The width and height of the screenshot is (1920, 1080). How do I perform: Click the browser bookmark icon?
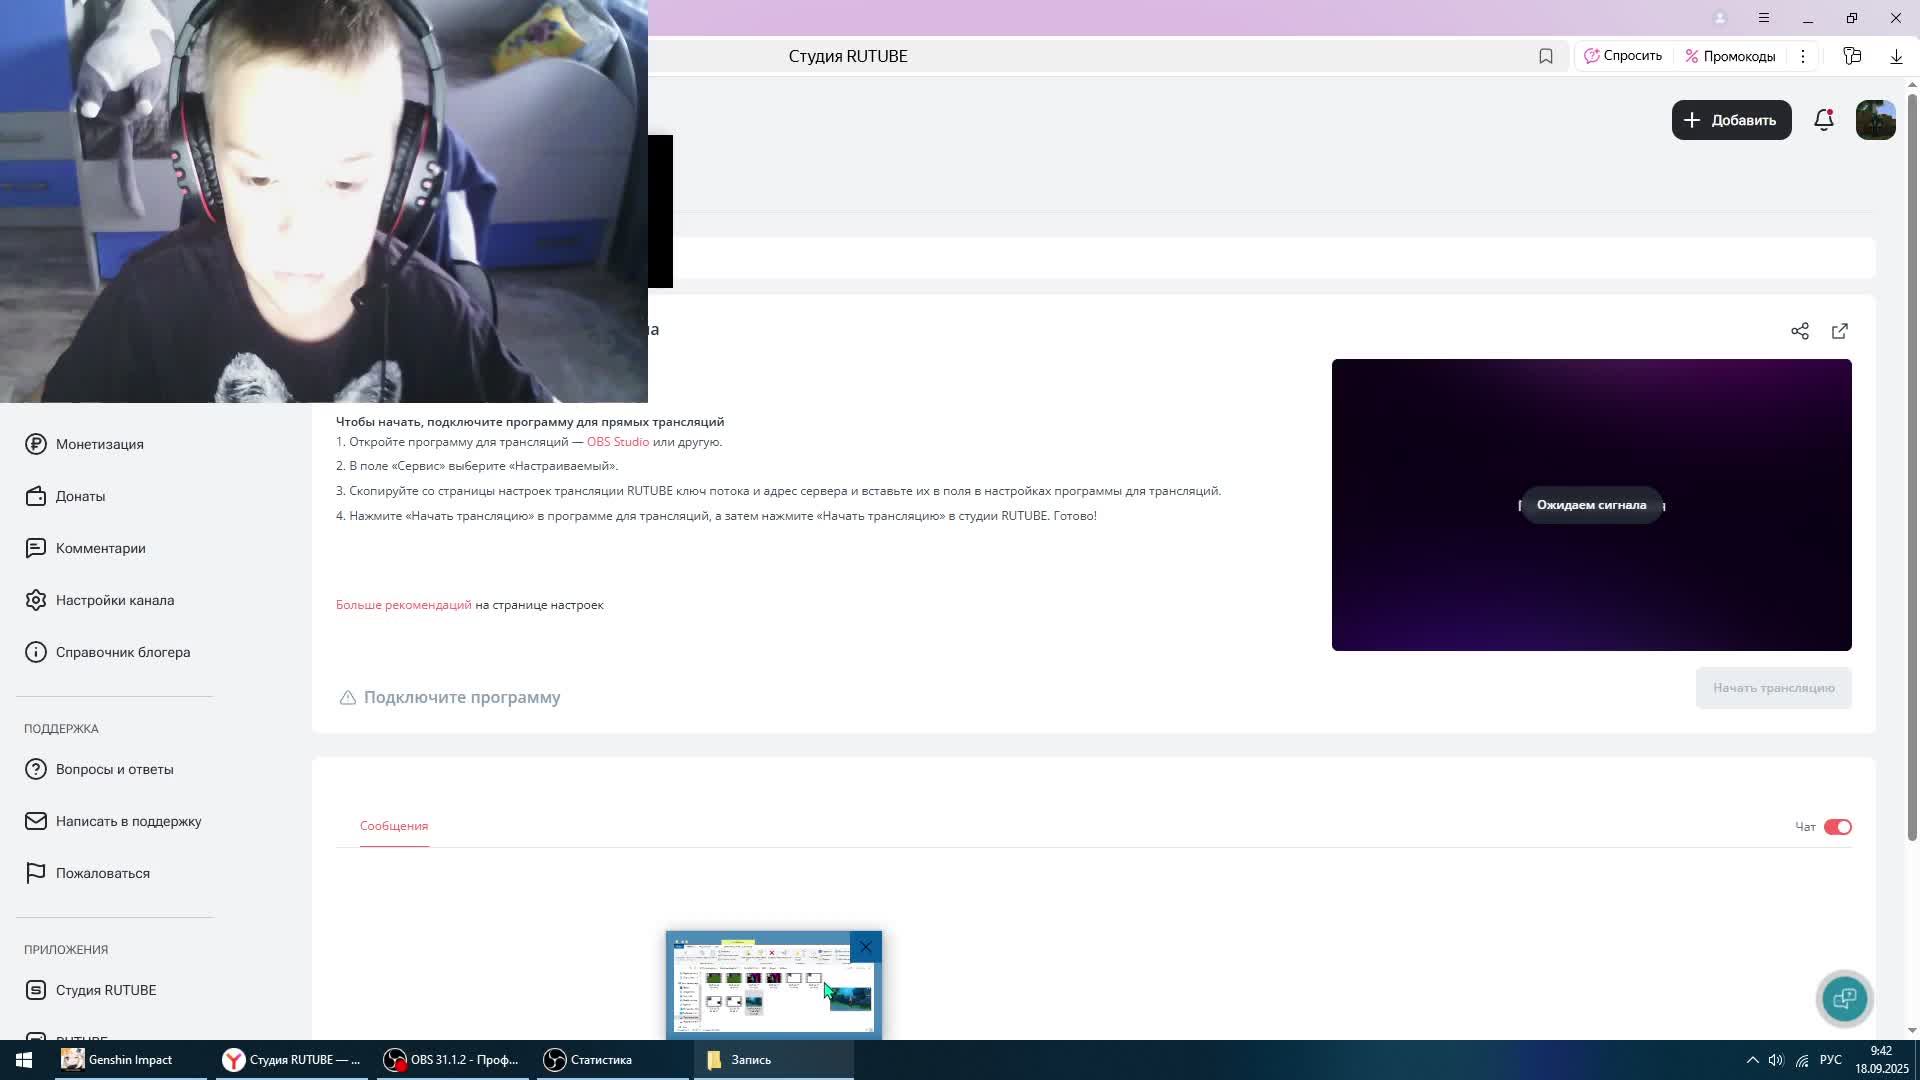pyautogui.click(x=1545, y=56)
